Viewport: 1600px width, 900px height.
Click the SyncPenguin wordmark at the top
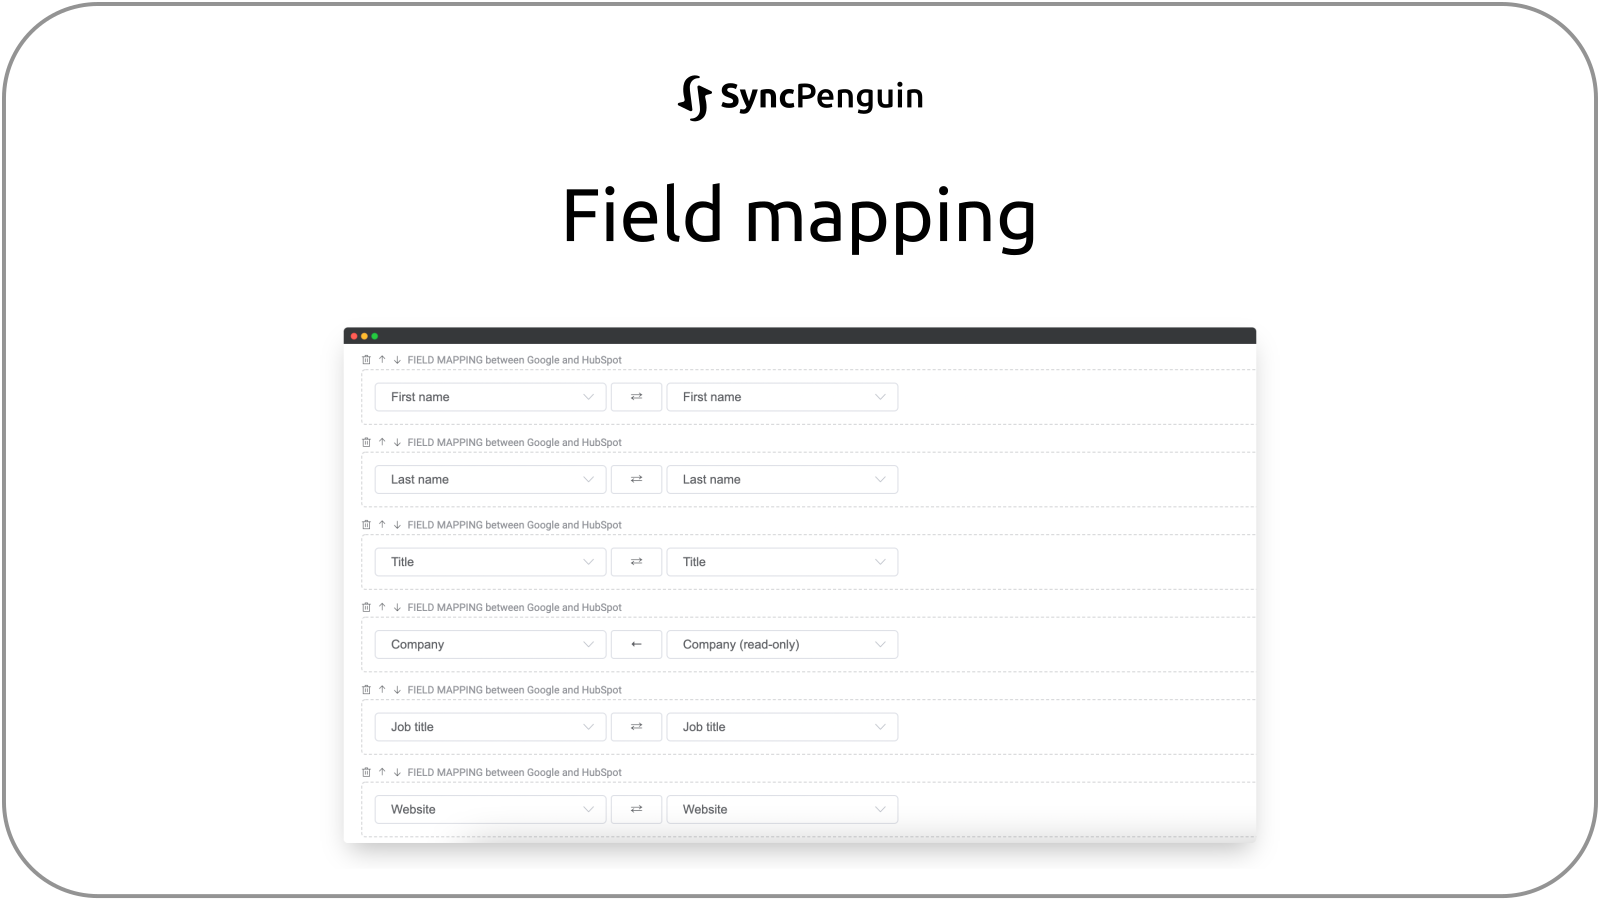pos(823,96)
